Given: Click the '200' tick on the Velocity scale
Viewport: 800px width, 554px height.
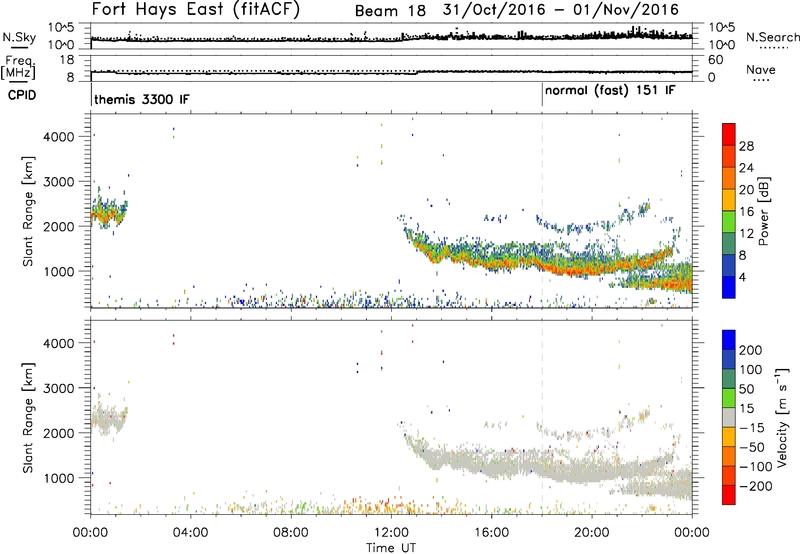Looking at the screenshot, I should (x=750, y=350).
